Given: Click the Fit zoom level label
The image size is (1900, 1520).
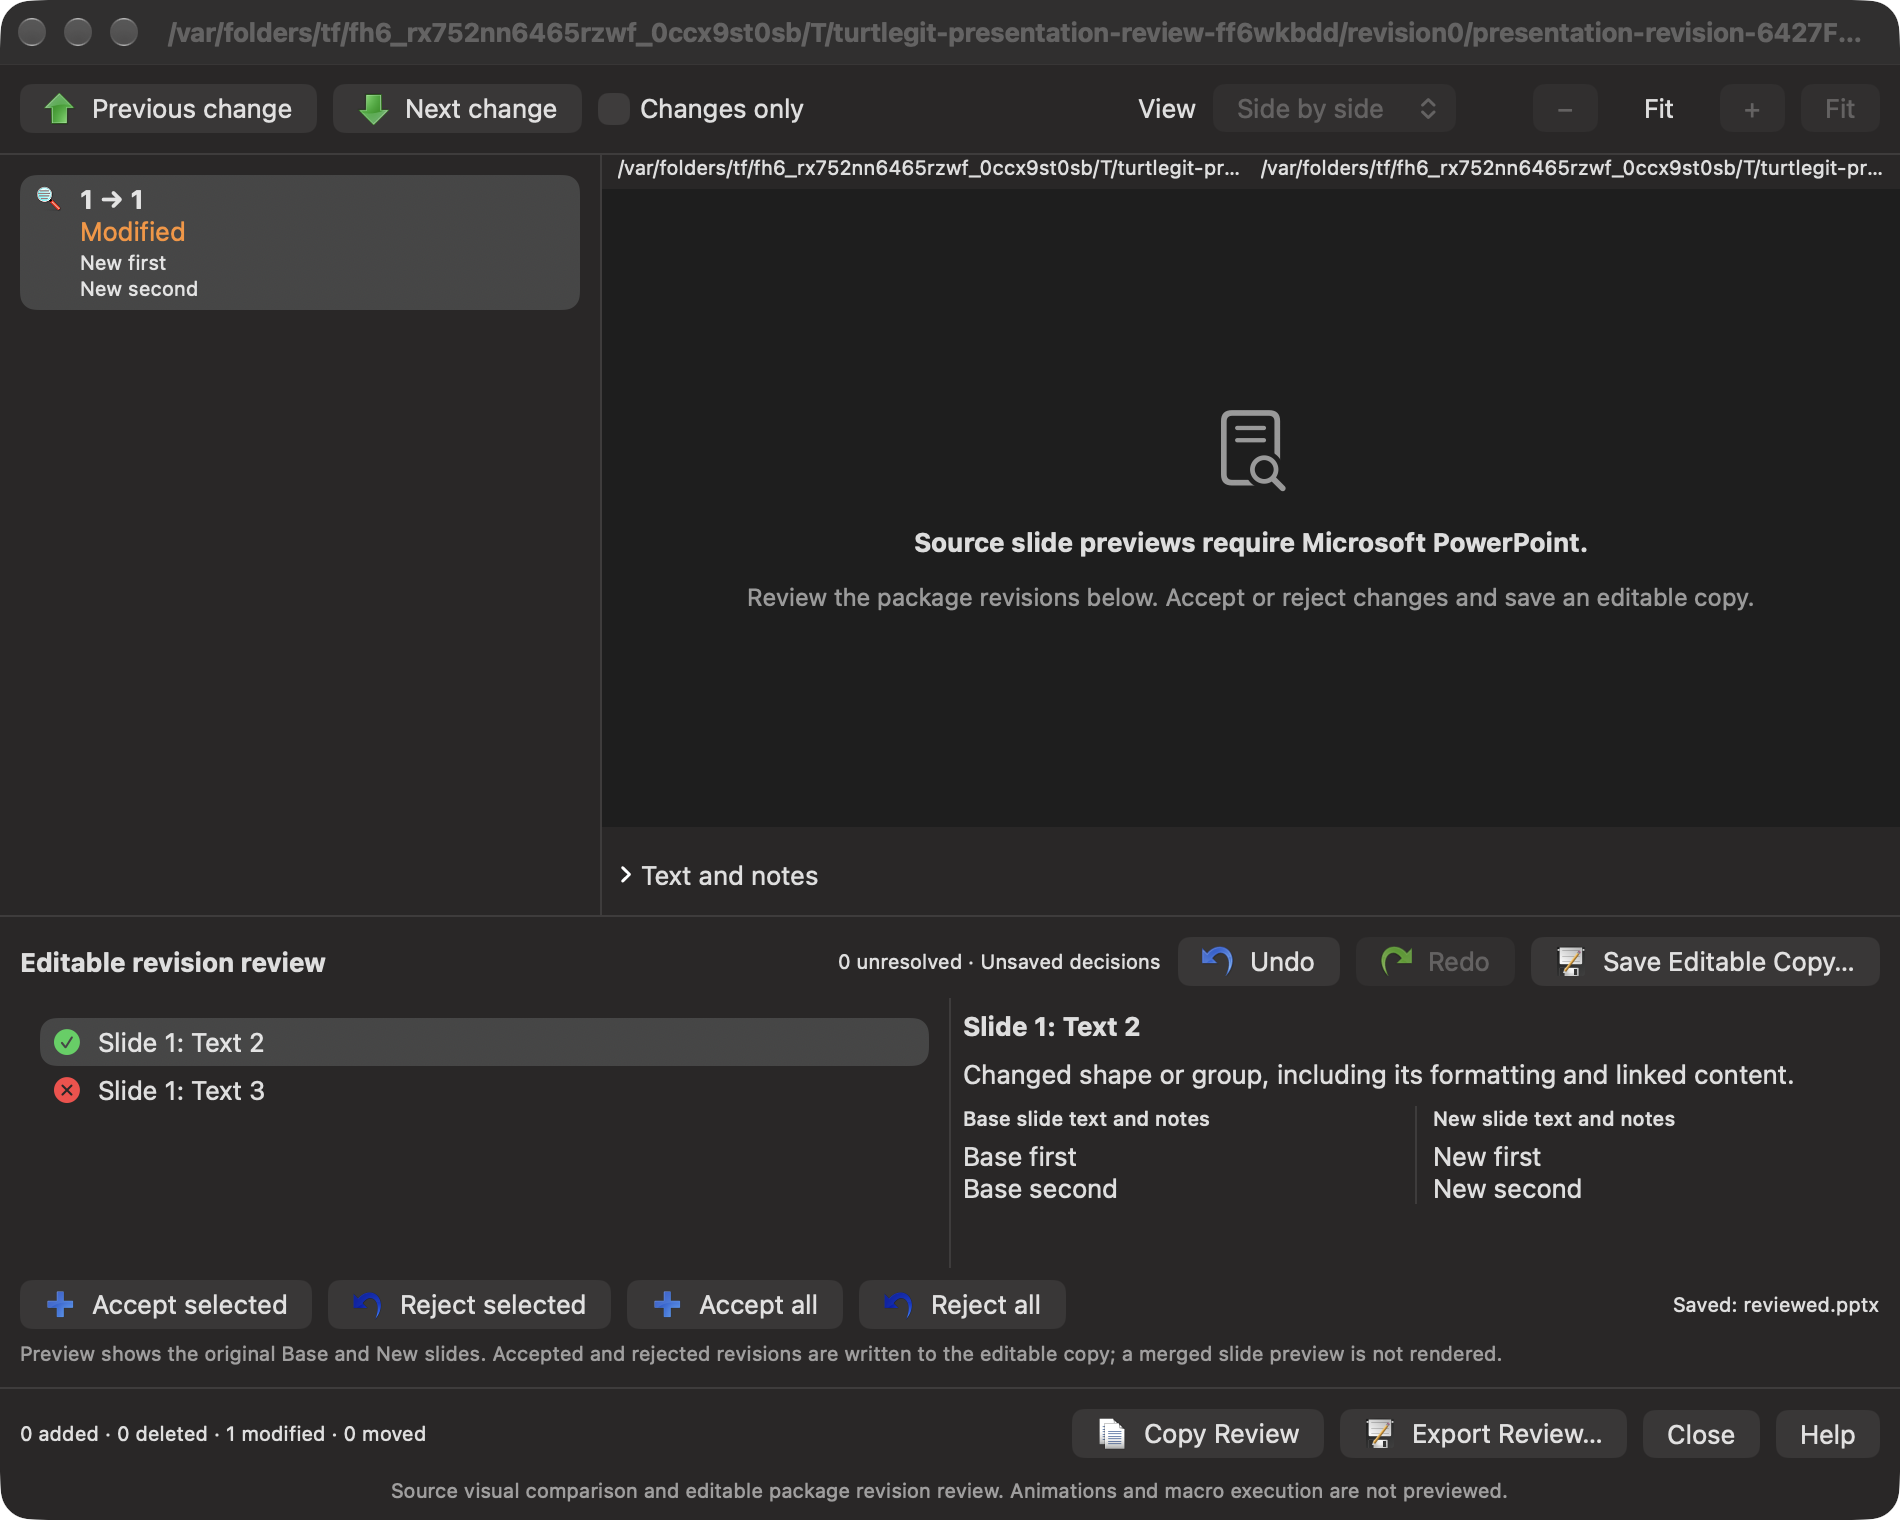Looking at the screenshot, I should click(1658, 109).
